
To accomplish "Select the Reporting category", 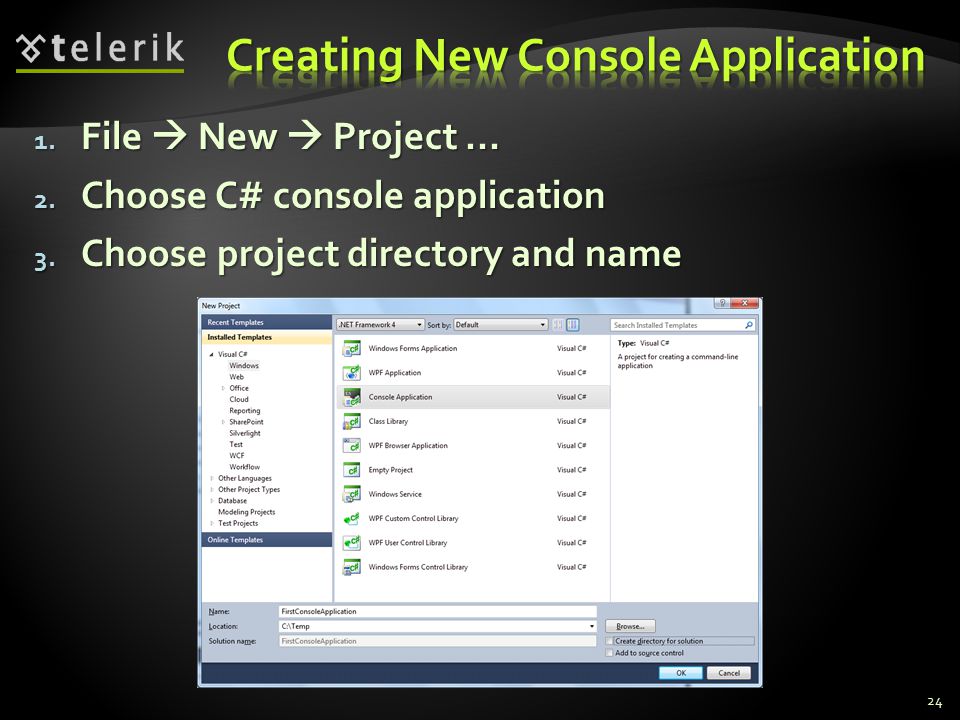I will click(x=244, y=411).
